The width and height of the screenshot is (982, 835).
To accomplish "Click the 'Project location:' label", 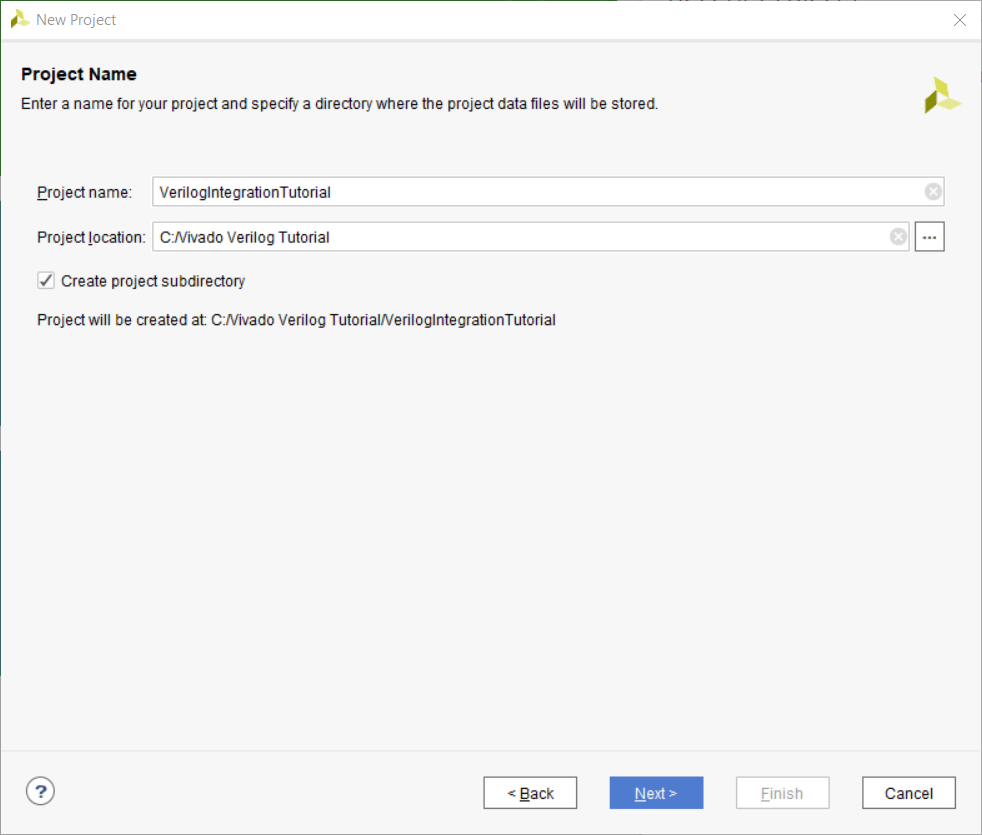I will pyautogui.click(x=91, y=237).
